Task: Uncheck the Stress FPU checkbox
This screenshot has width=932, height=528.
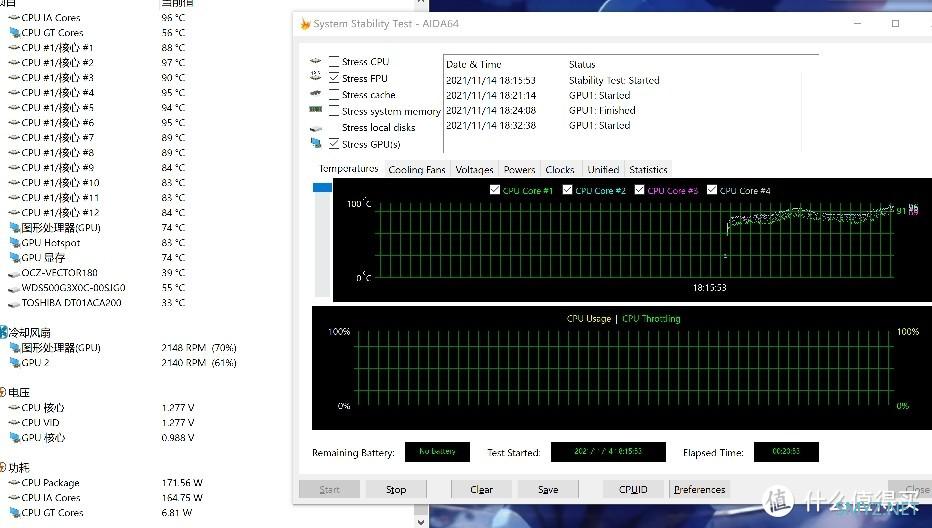Action: pyautogui.click(x=334, y=78)
